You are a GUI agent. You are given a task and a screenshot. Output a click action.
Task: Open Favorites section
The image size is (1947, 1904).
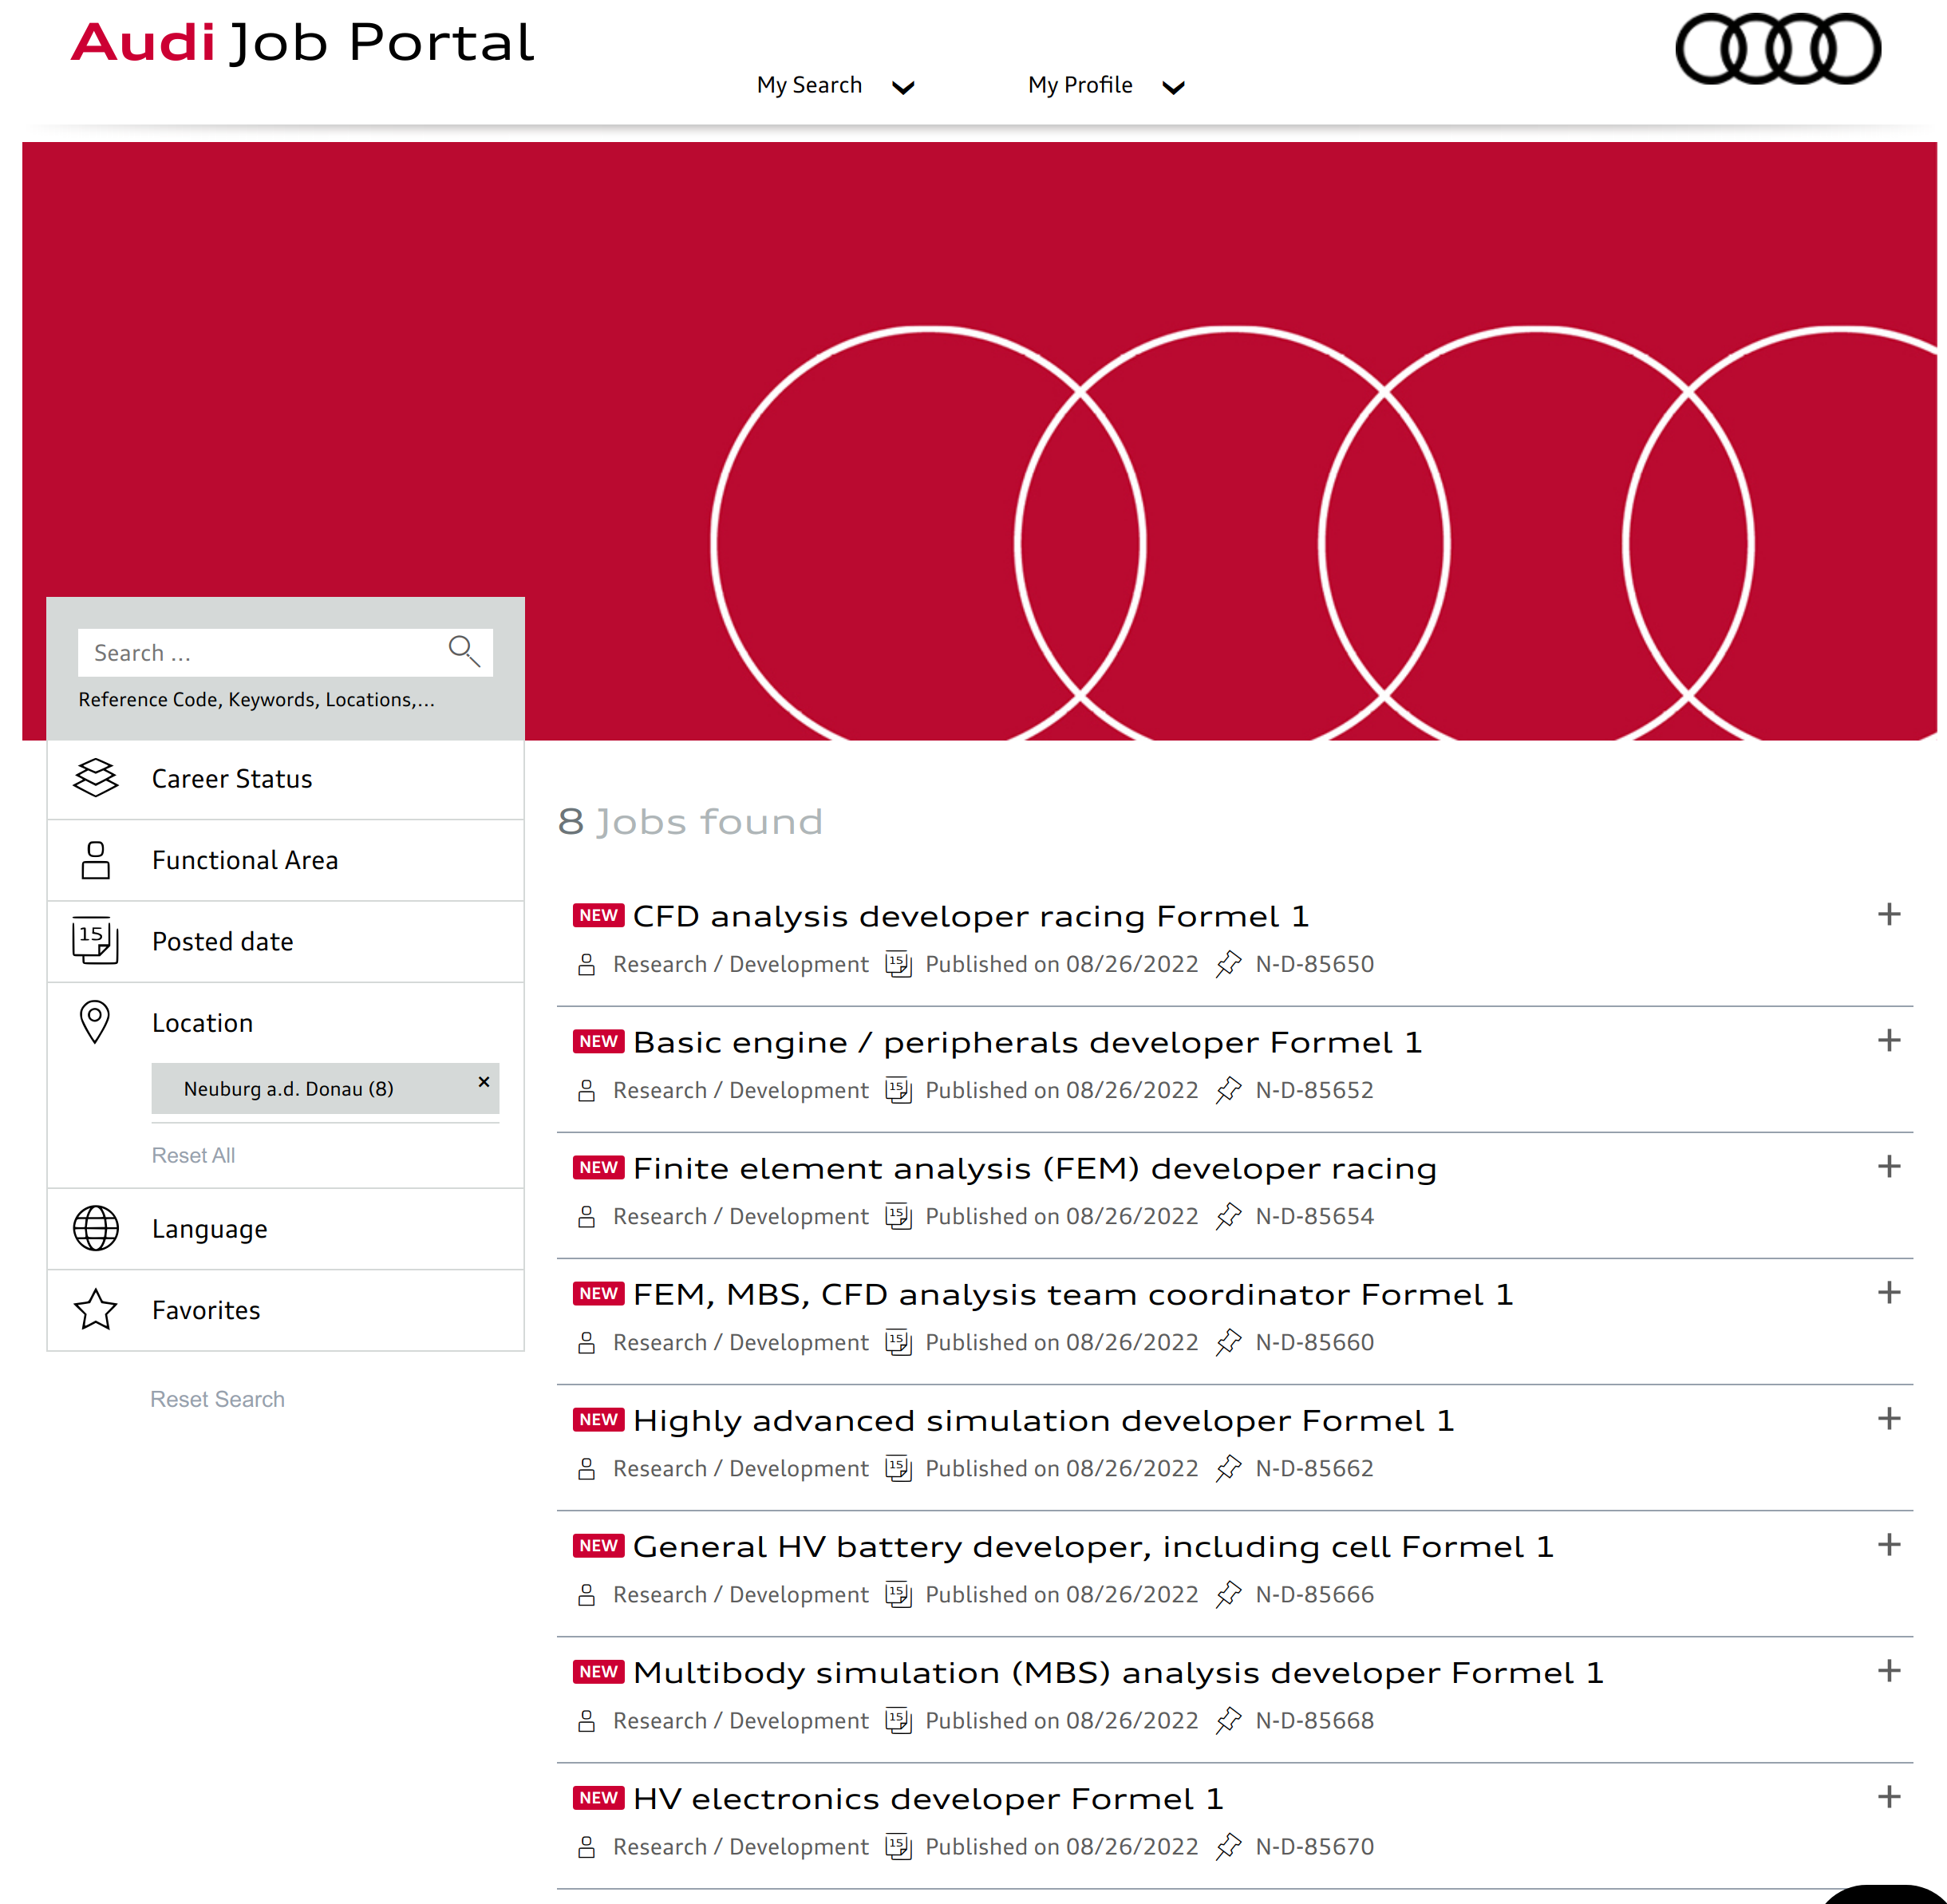[x=285, y=1310]
